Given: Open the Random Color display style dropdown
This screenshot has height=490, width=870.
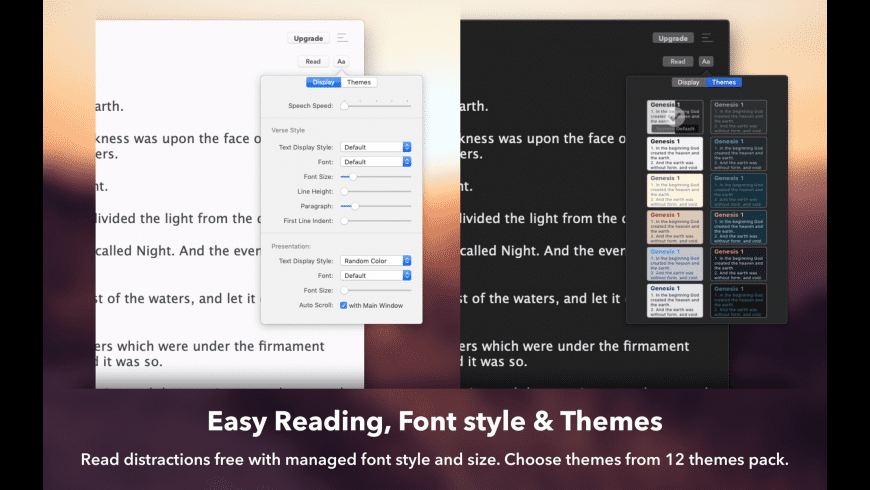Looking at the screenshot, I should 375,261.
